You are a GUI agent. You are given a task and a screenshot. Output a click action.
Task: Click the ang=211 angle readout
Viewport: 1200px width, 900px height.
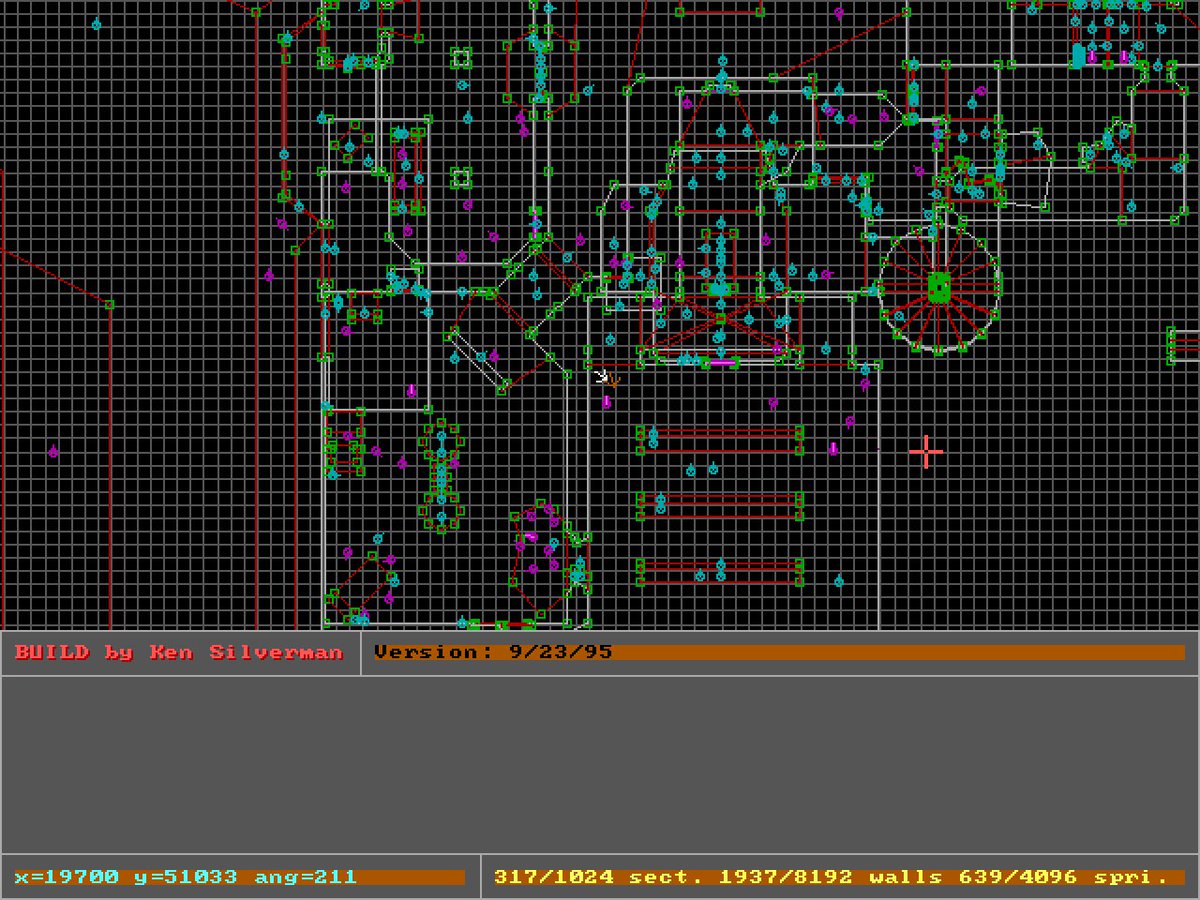pos(306,877)
